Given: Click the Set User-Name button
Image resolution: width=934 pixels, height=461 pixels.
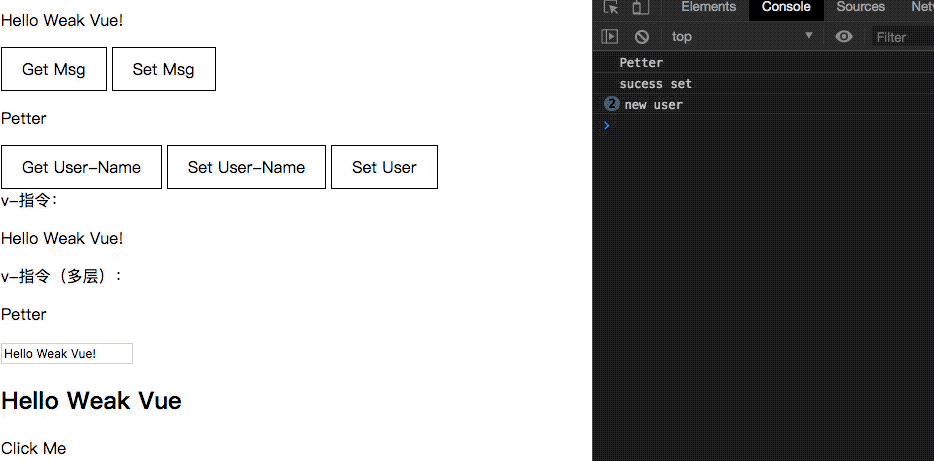Looking at the screenshot, I should pos(247,167).
